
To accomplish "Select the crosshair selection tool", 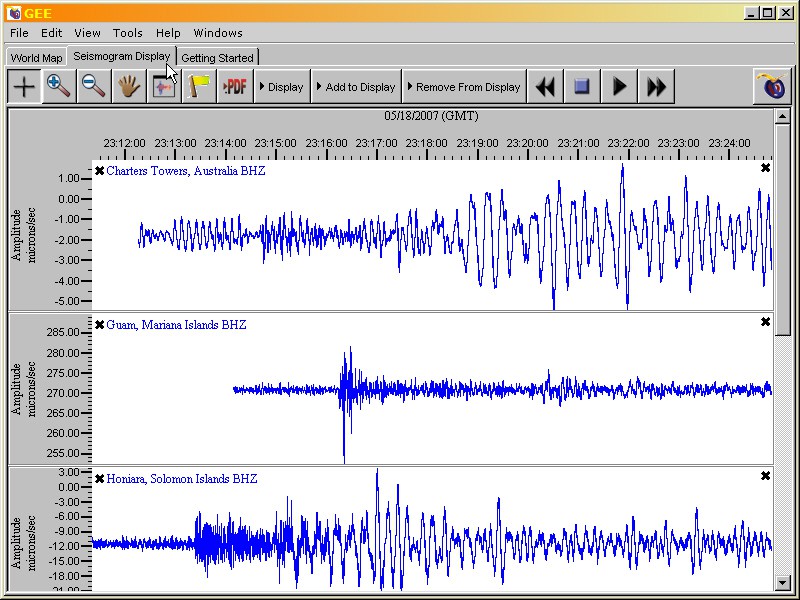I will (24, 87).
